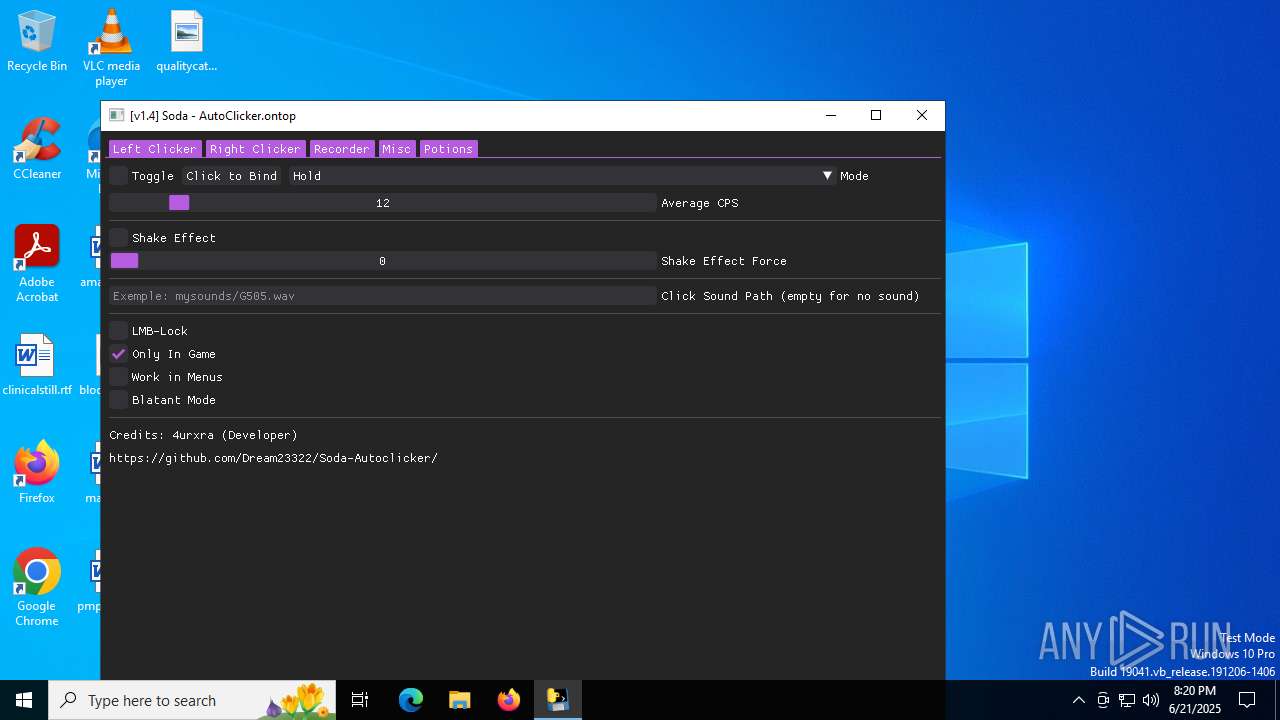Open the Windows Start menu

pos(24,700)
